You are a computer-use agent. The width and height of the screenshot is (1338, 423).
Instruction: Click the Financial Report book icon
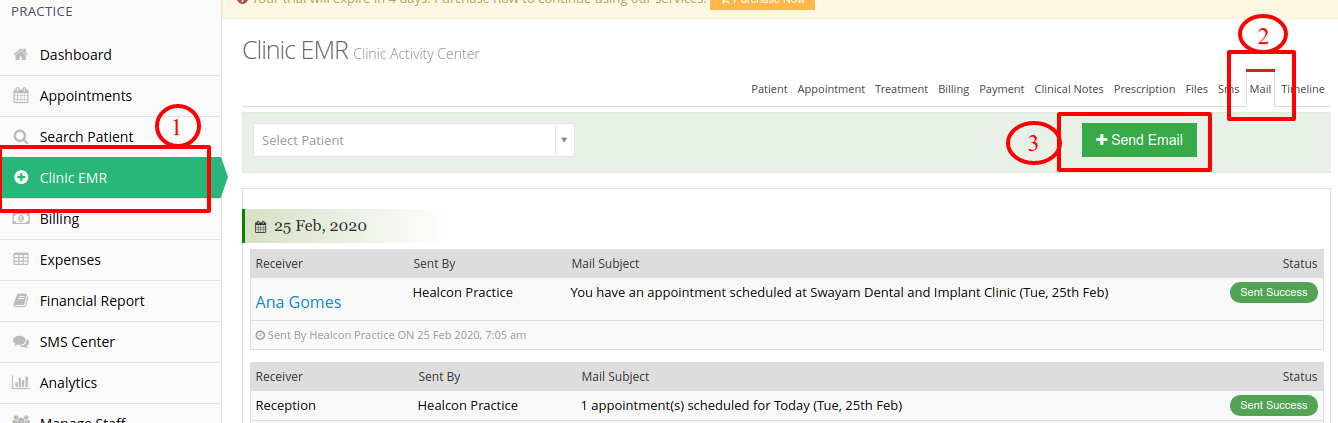coord(20,301)
